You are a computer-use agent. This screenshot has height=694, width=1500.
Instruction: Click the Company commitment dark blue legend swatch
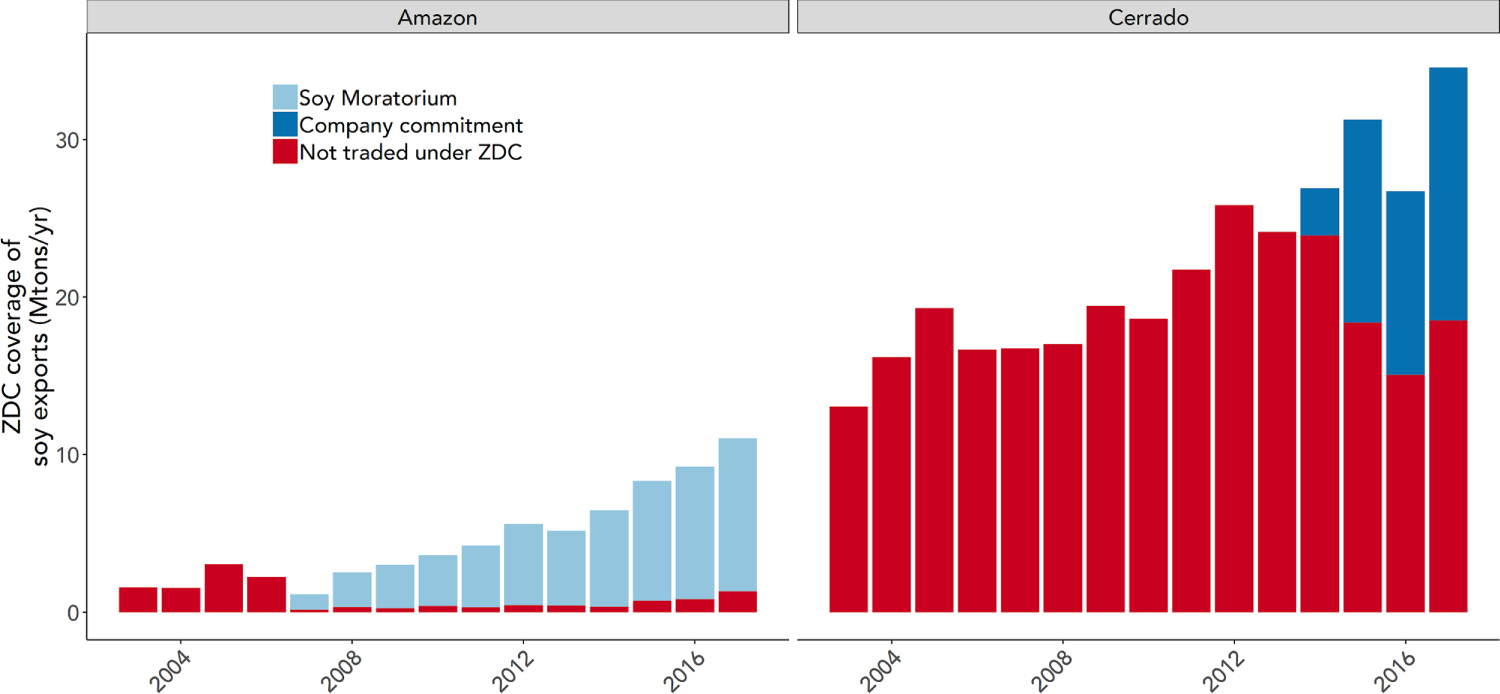click(285, 125)
